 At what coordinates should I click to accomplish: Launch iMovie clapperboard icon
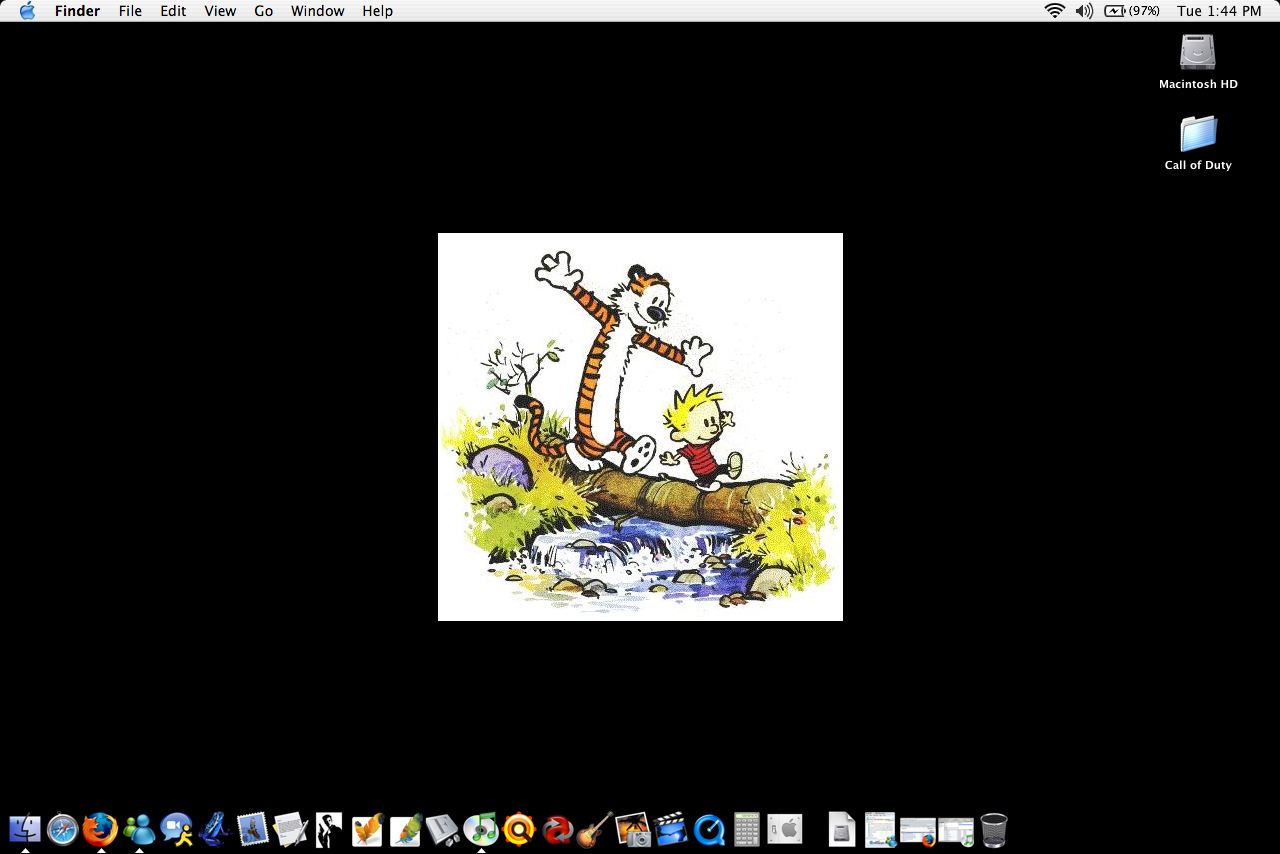click(671, 829)
